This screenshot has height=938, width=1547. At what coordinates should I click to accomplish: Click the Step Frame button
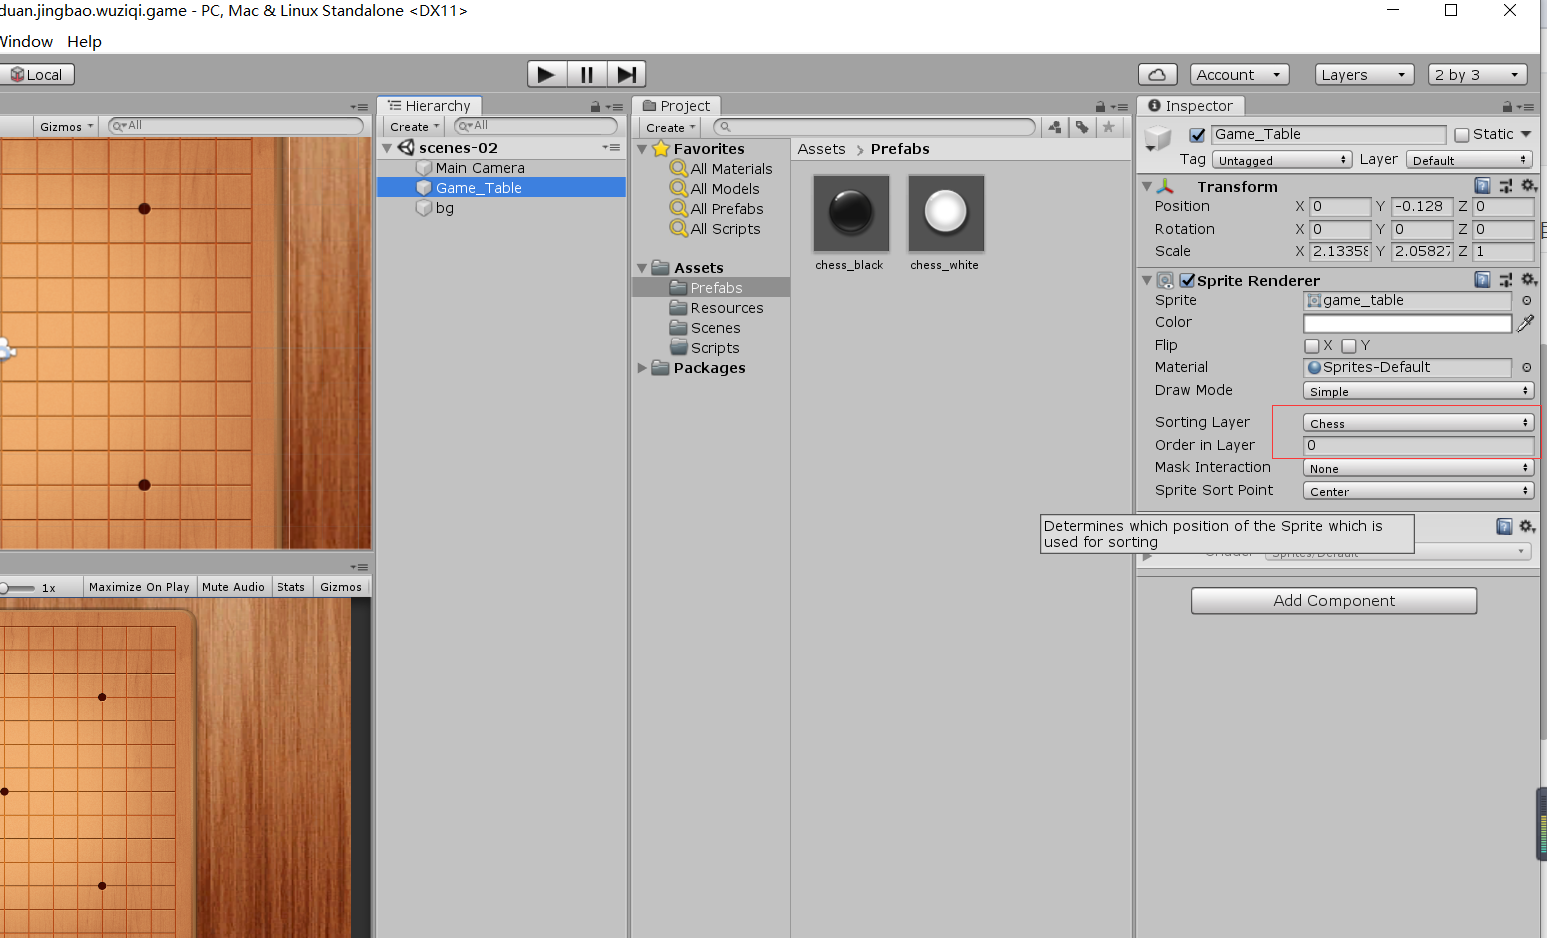[x=626, y=73]
